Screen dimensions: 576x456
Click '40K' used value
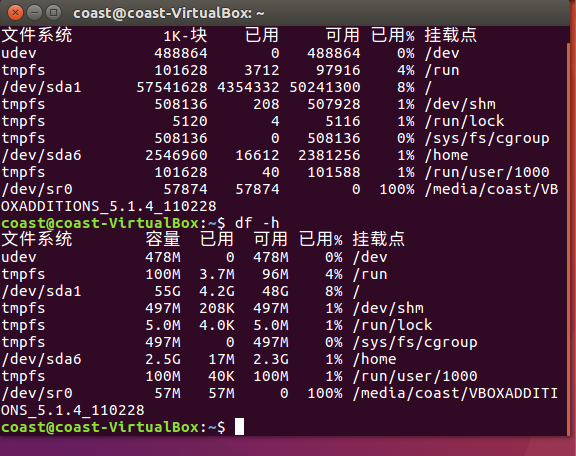222,376
